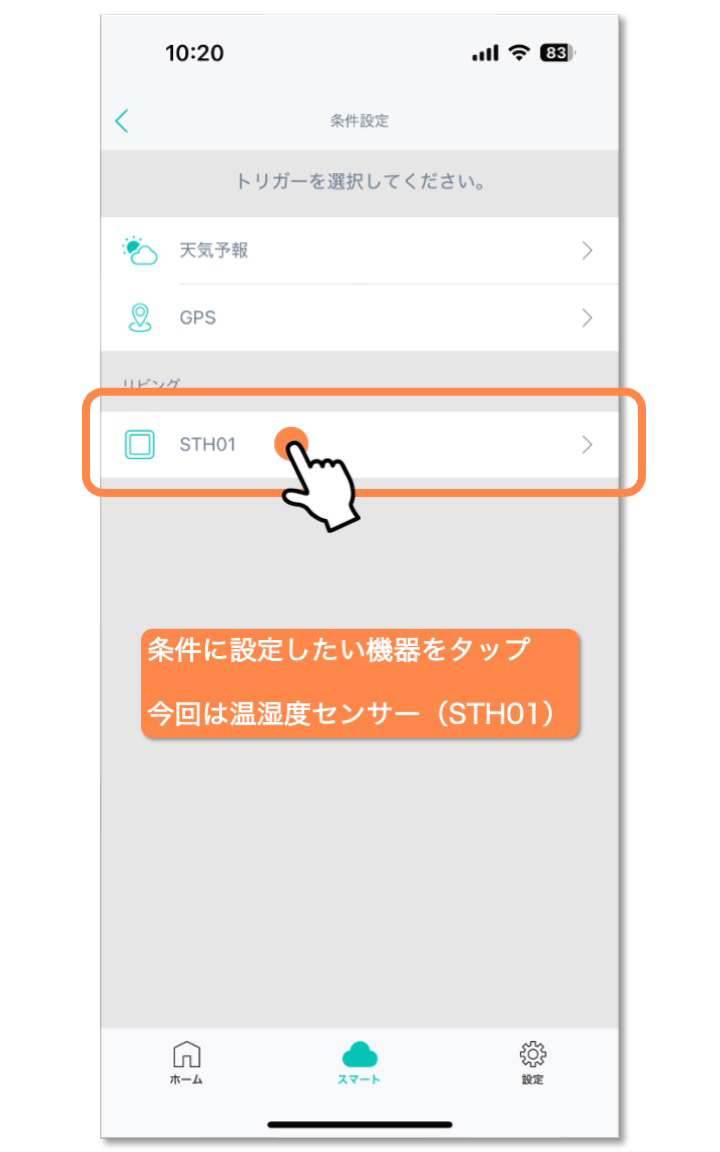Expand the GPS row chevron
The height and width of the screenshot is (1152, 720).
coord(587,317)
